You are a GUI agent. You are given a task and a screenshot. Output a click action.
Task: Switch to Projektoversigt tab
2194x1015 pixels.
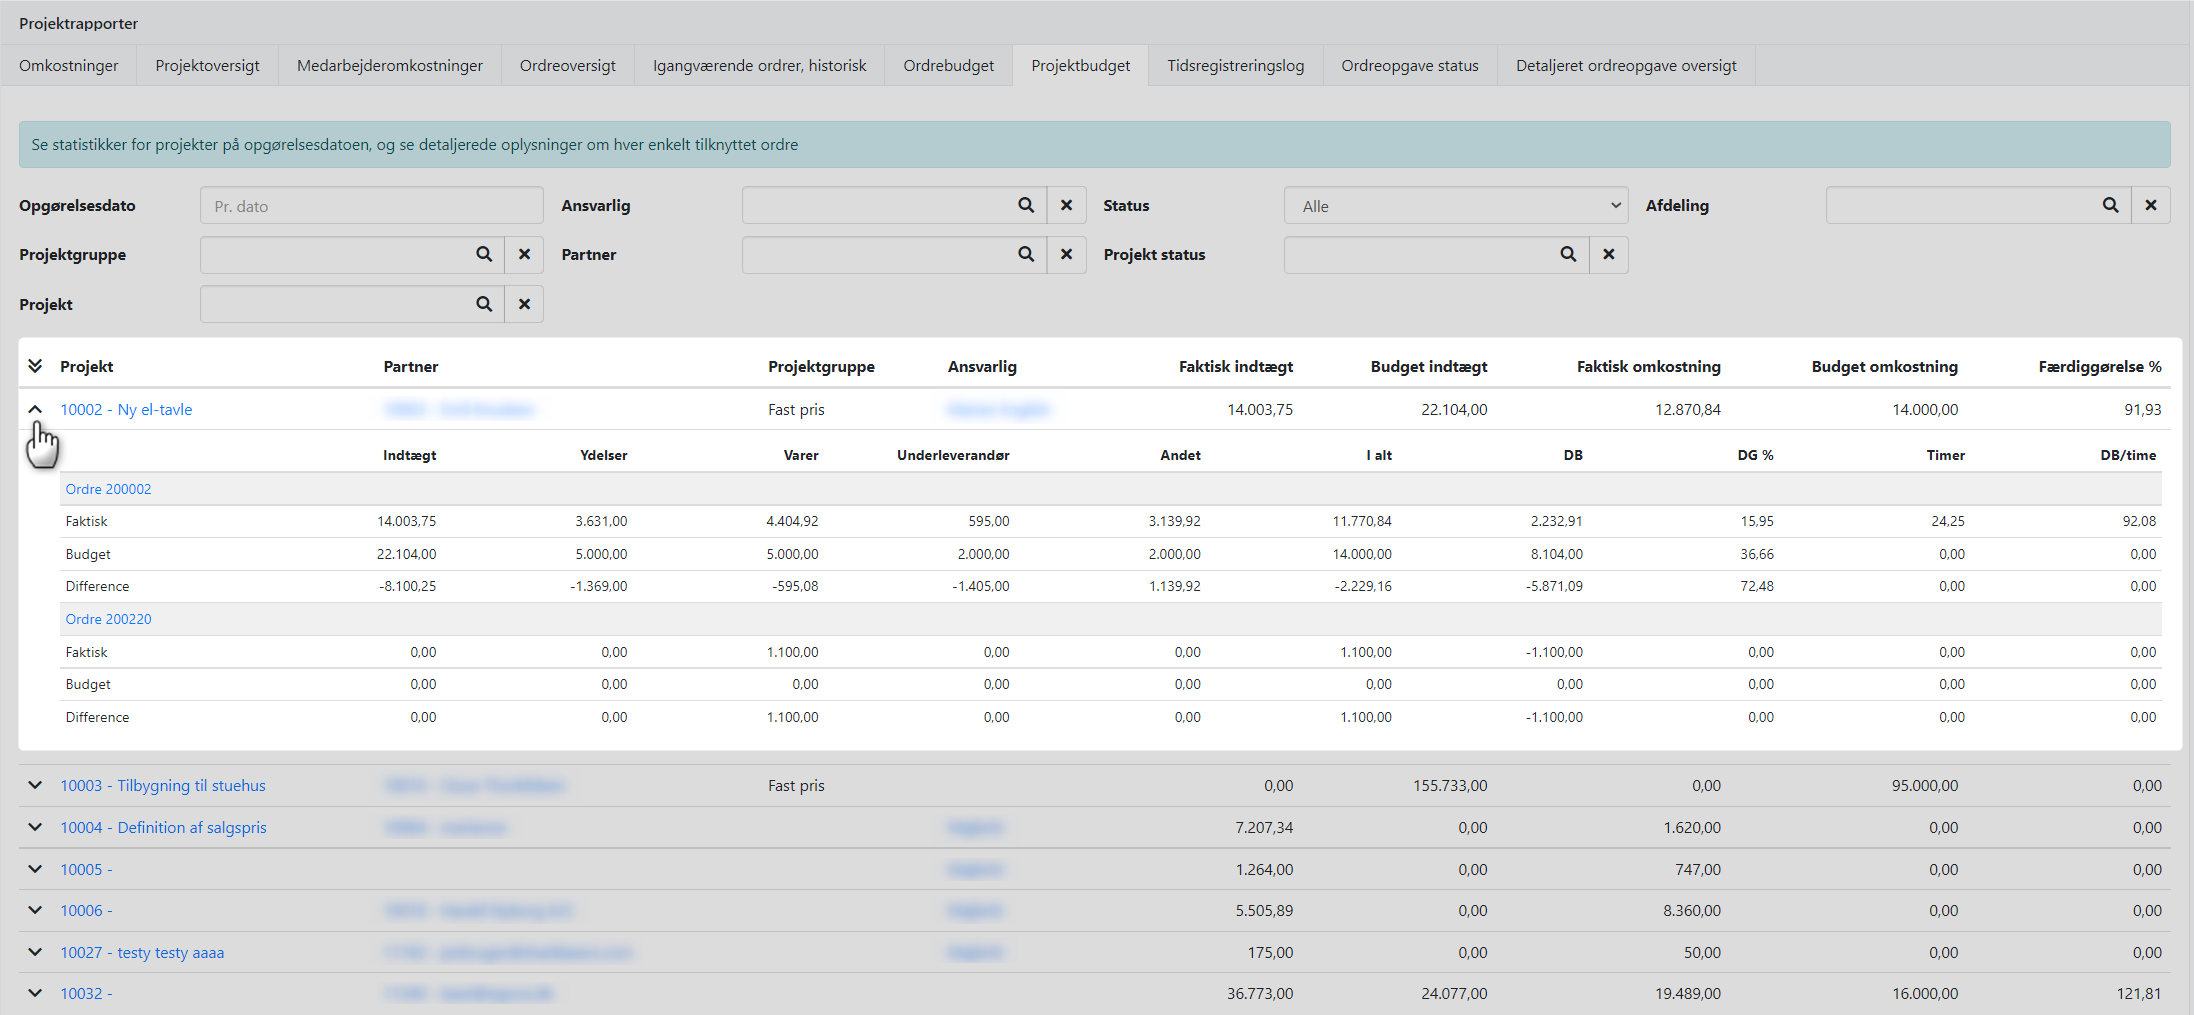207,65
